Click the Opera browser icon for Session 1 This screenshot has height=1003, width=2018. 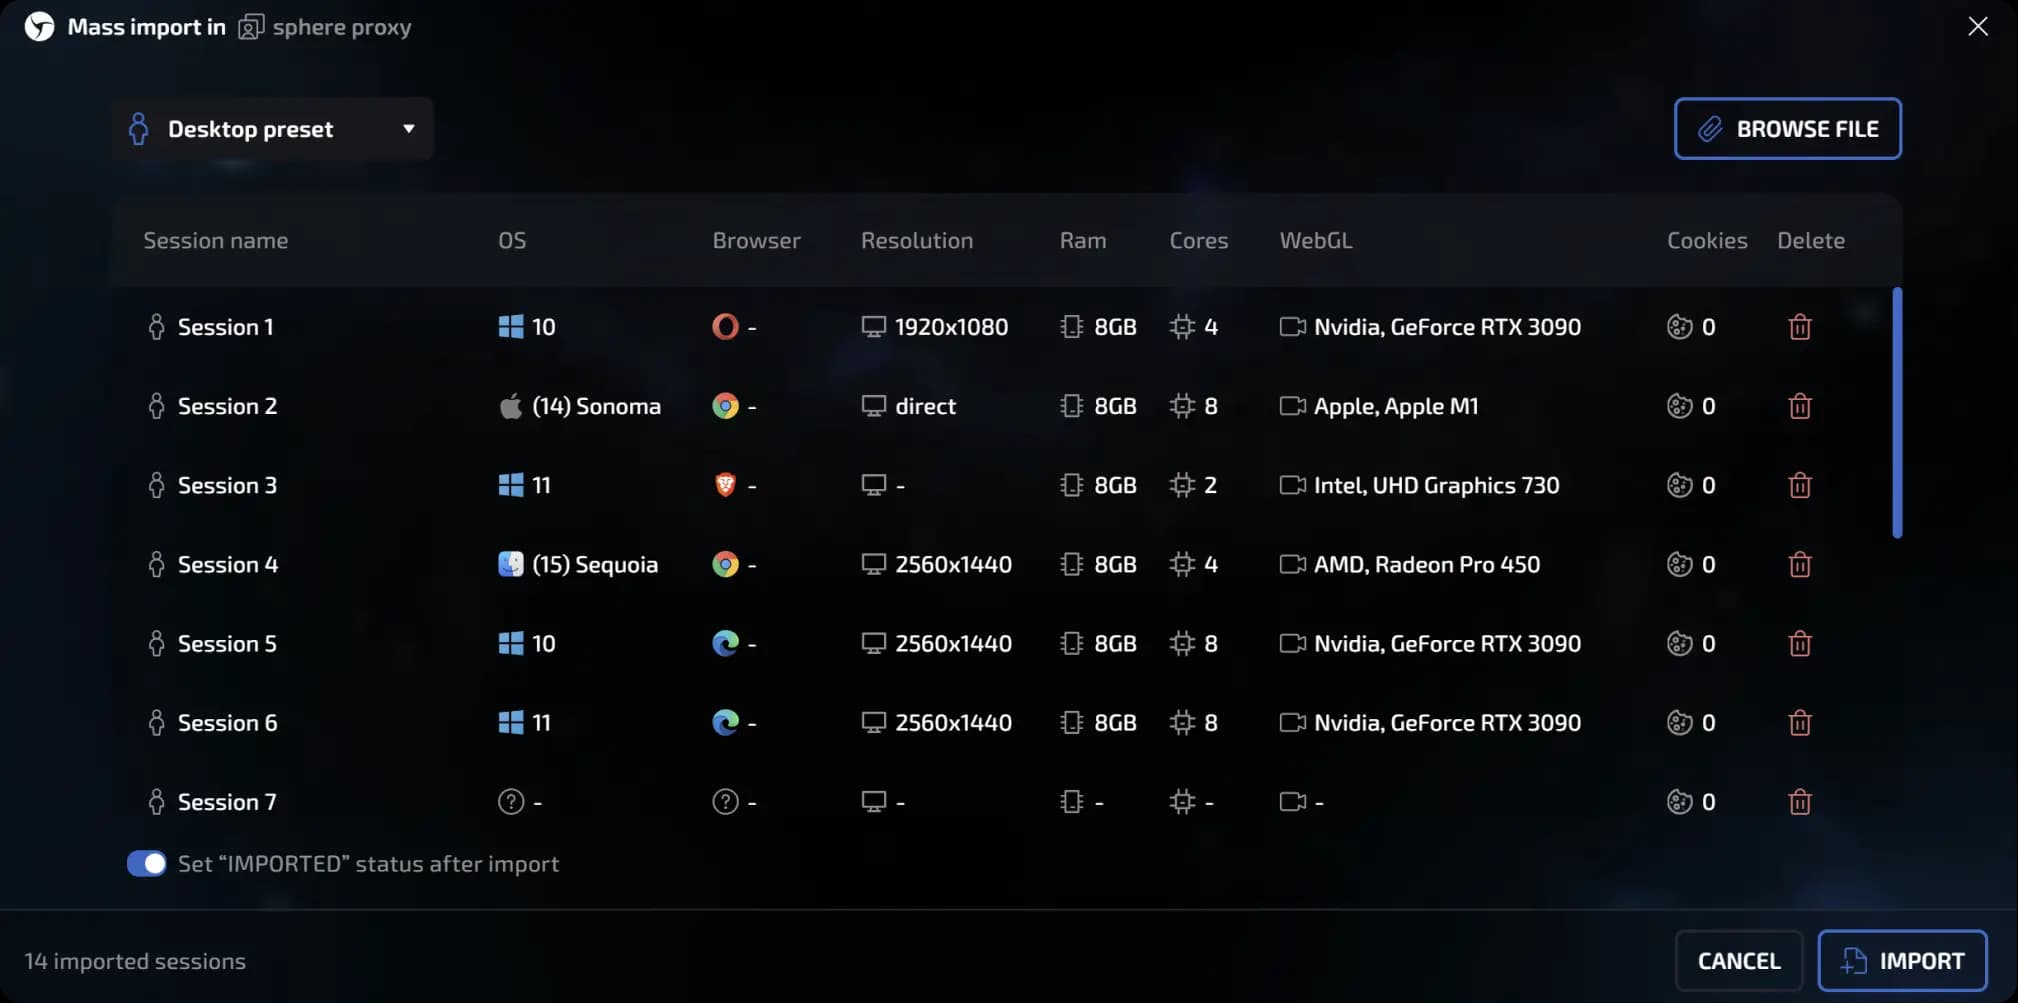pyautogui.click(x=725, y=327)
